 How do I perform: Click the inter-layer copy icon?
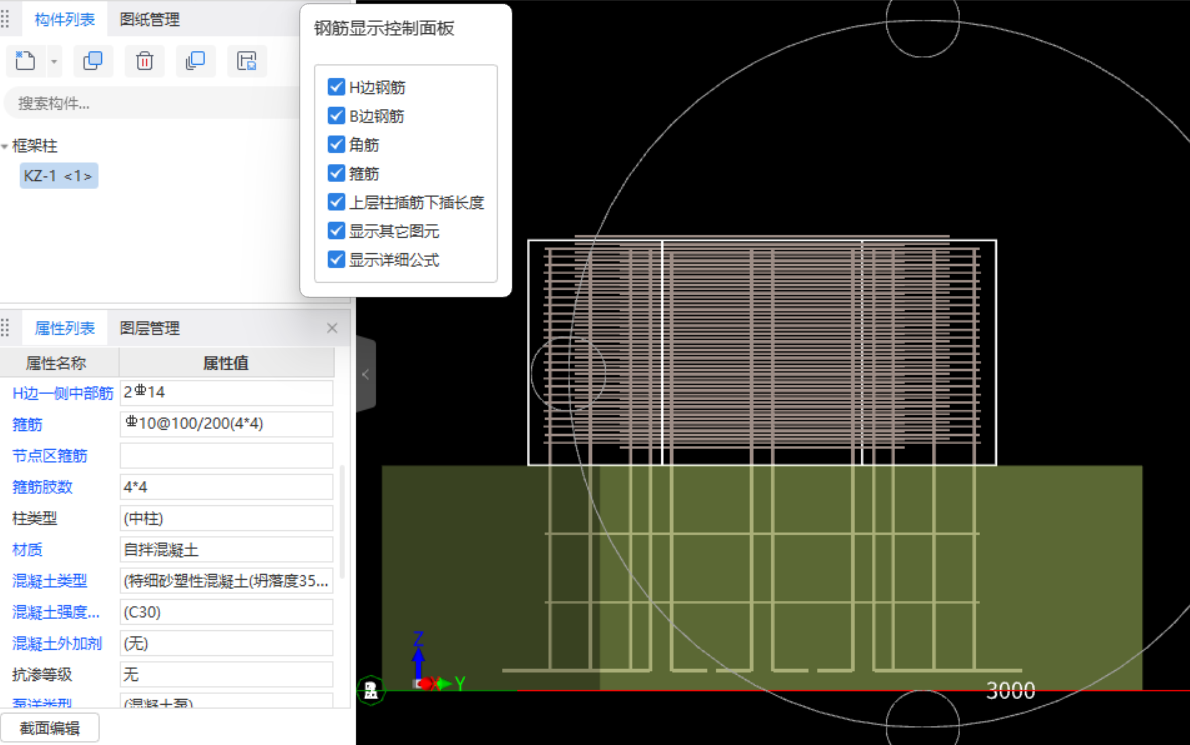tap(195, 61)
